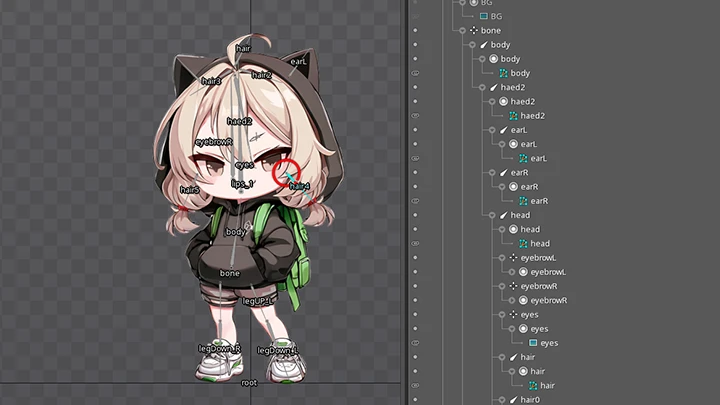The height and width of the screenshot is (405, 720).
Task: Select the 'legDown_R' bone label in the viewport
Action: pyautogui.click(x=219, y=349)
